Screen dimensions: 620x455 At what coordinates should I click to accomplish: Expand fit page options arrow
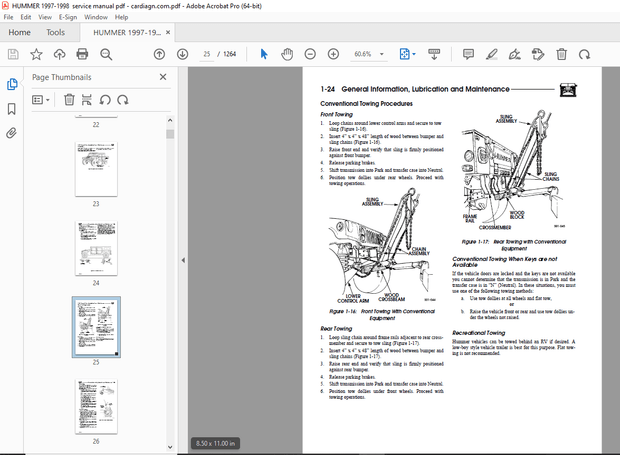pyautogui.click(x=414, y=54)
